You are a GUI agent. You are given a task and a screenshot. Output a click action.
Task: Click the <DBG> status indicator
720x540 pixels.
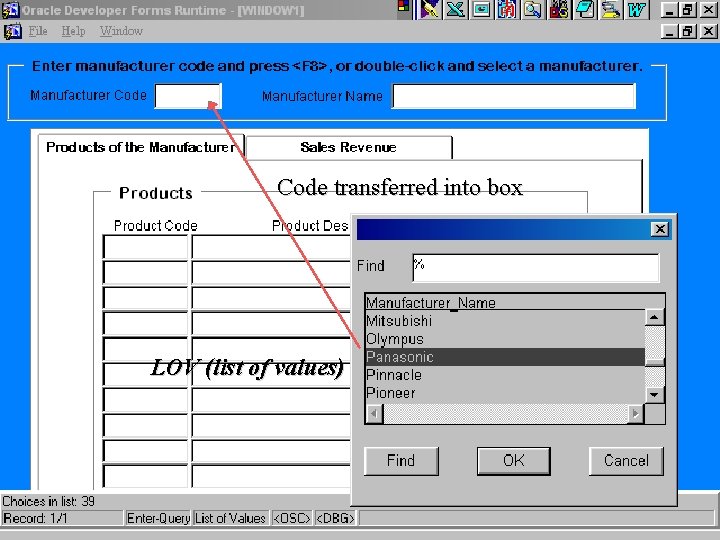(x=335, y=518)
